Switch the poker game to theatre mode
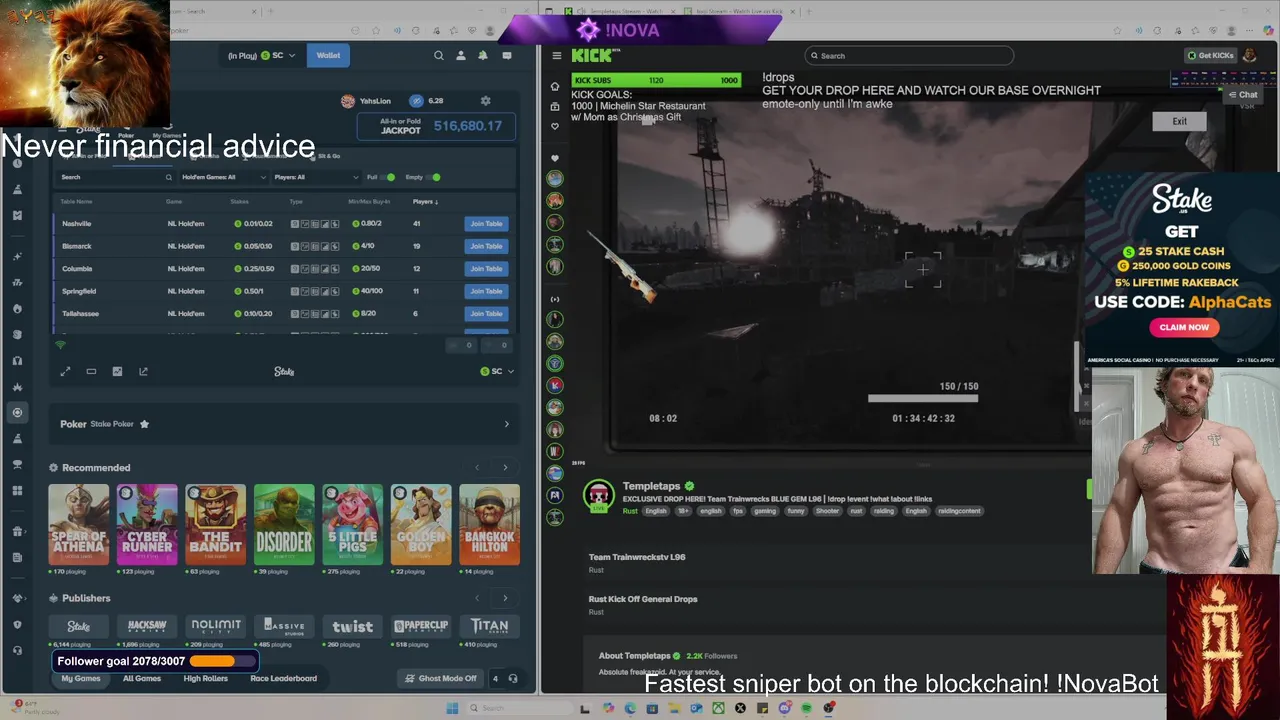Image resolution: width=1280 pixels, height=720 pixels. click(x=91, y=371)
